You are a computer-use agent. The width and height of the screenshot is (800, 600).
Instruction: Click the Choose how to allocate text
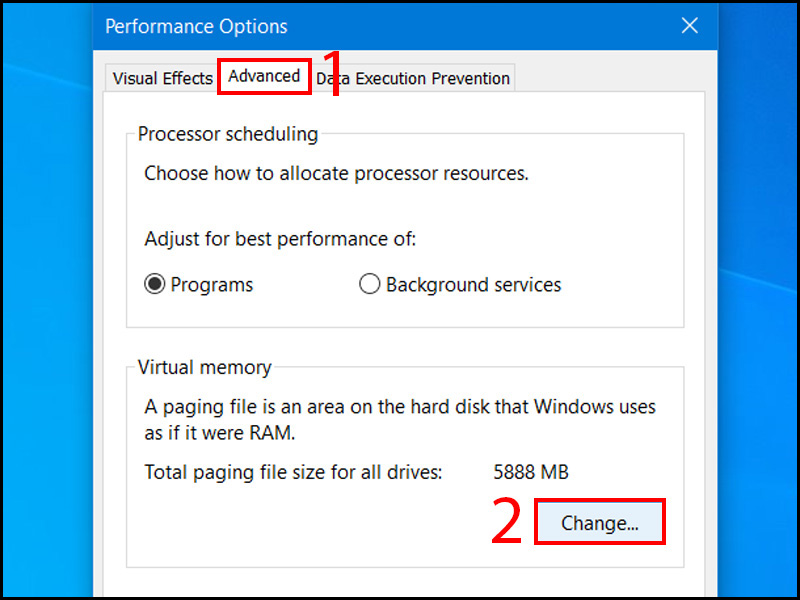pyautogui.click(x=336, y=173)
